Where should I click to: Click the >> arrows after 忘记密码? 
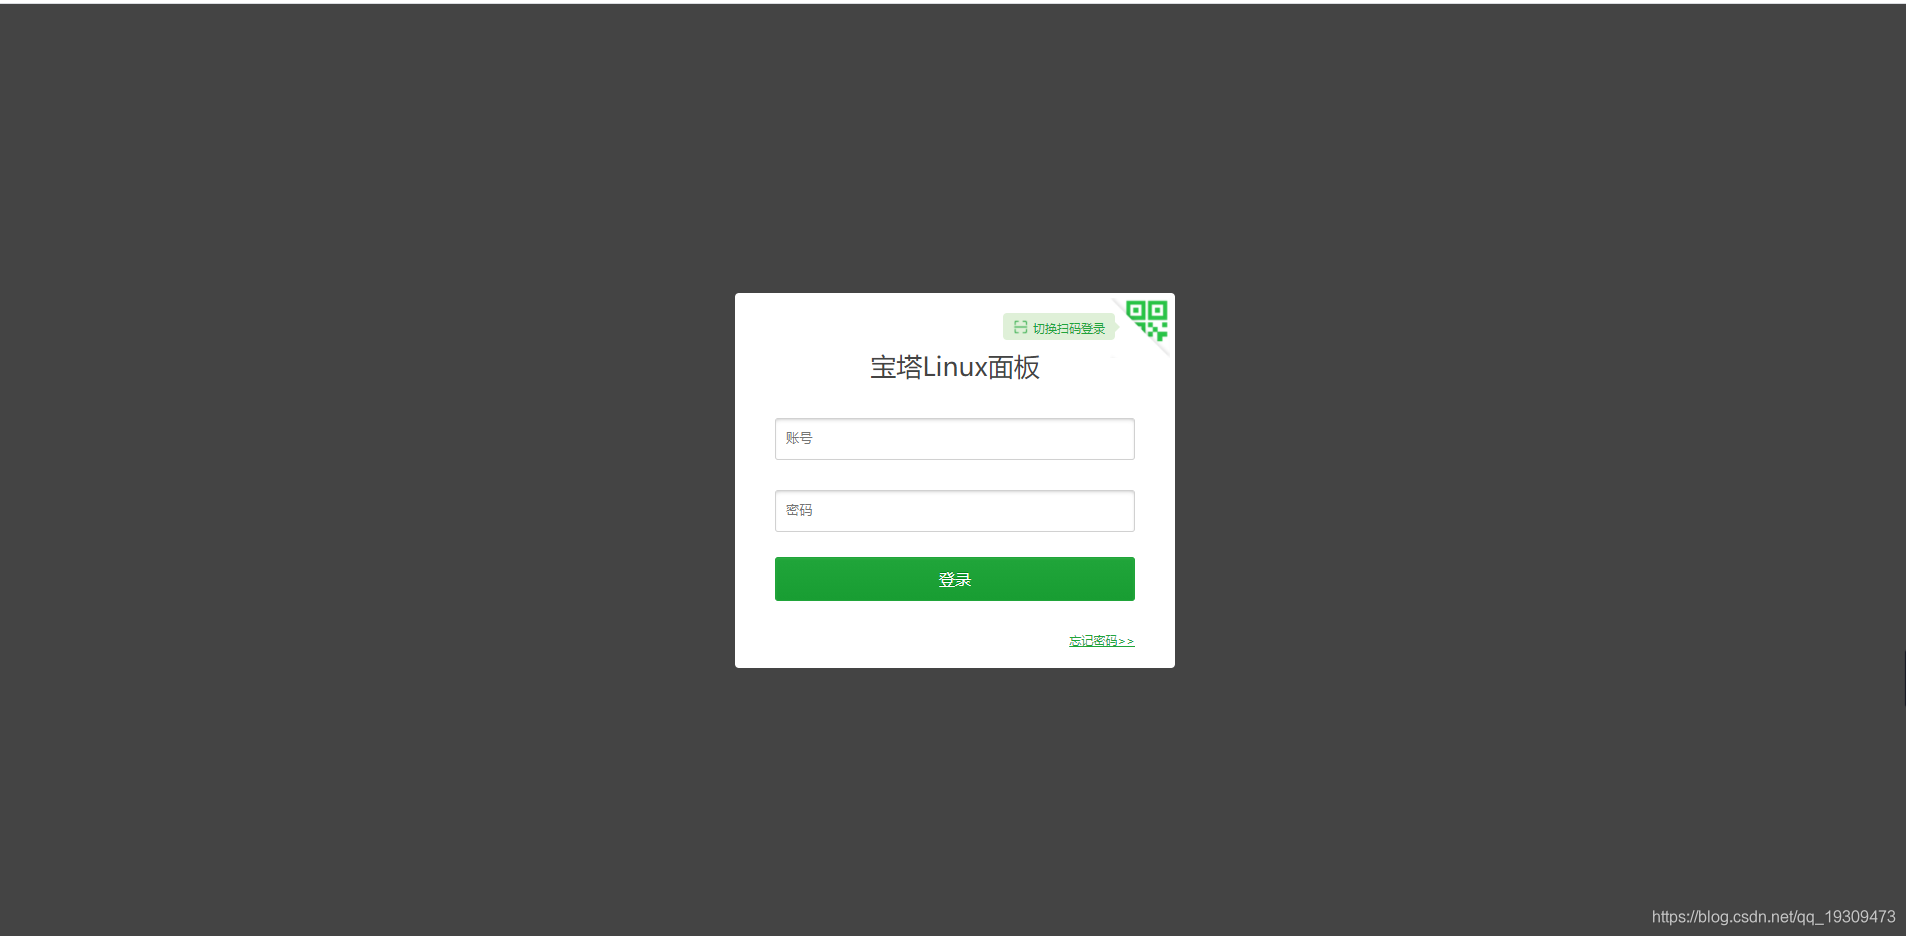pos(1127,641)
